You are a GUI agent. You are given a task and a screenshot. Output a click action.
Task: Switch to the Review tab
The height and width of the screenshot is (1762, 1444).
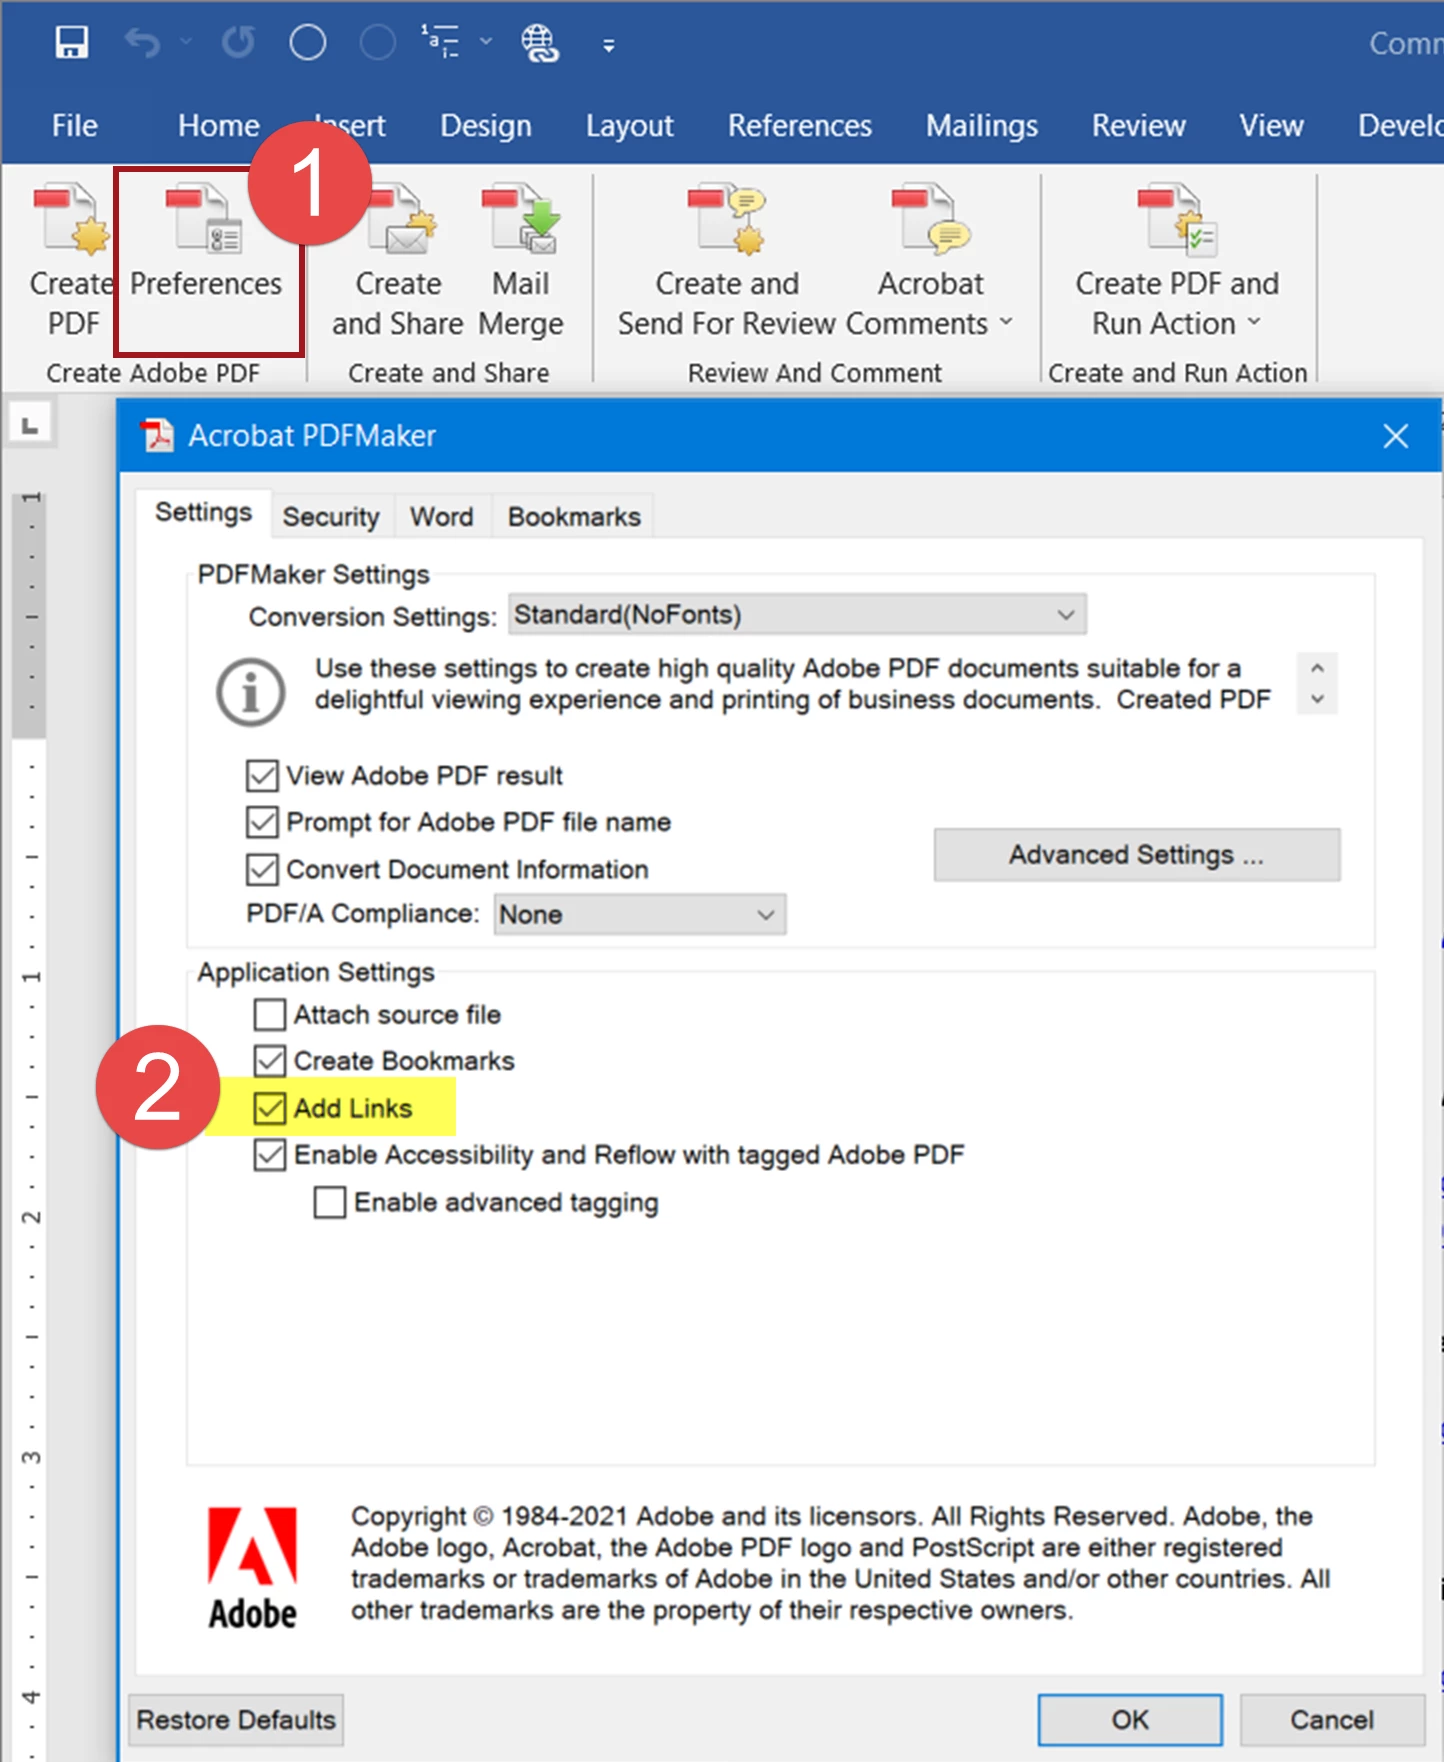(1139, 126)
